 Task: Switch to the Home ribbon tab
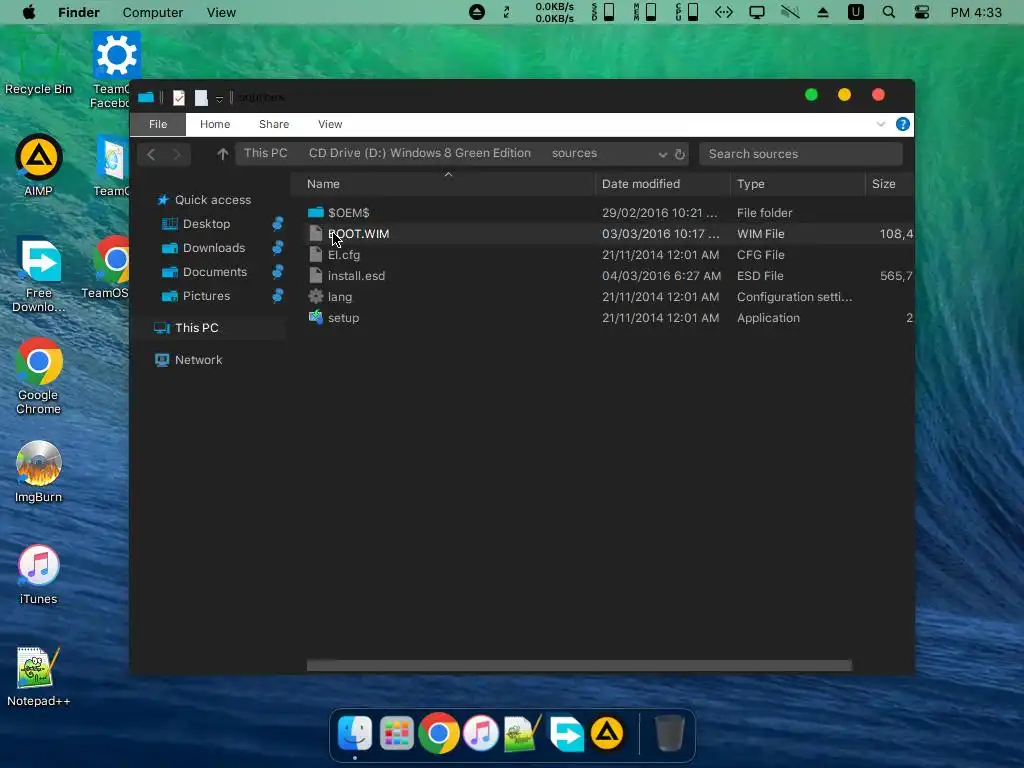215,124
